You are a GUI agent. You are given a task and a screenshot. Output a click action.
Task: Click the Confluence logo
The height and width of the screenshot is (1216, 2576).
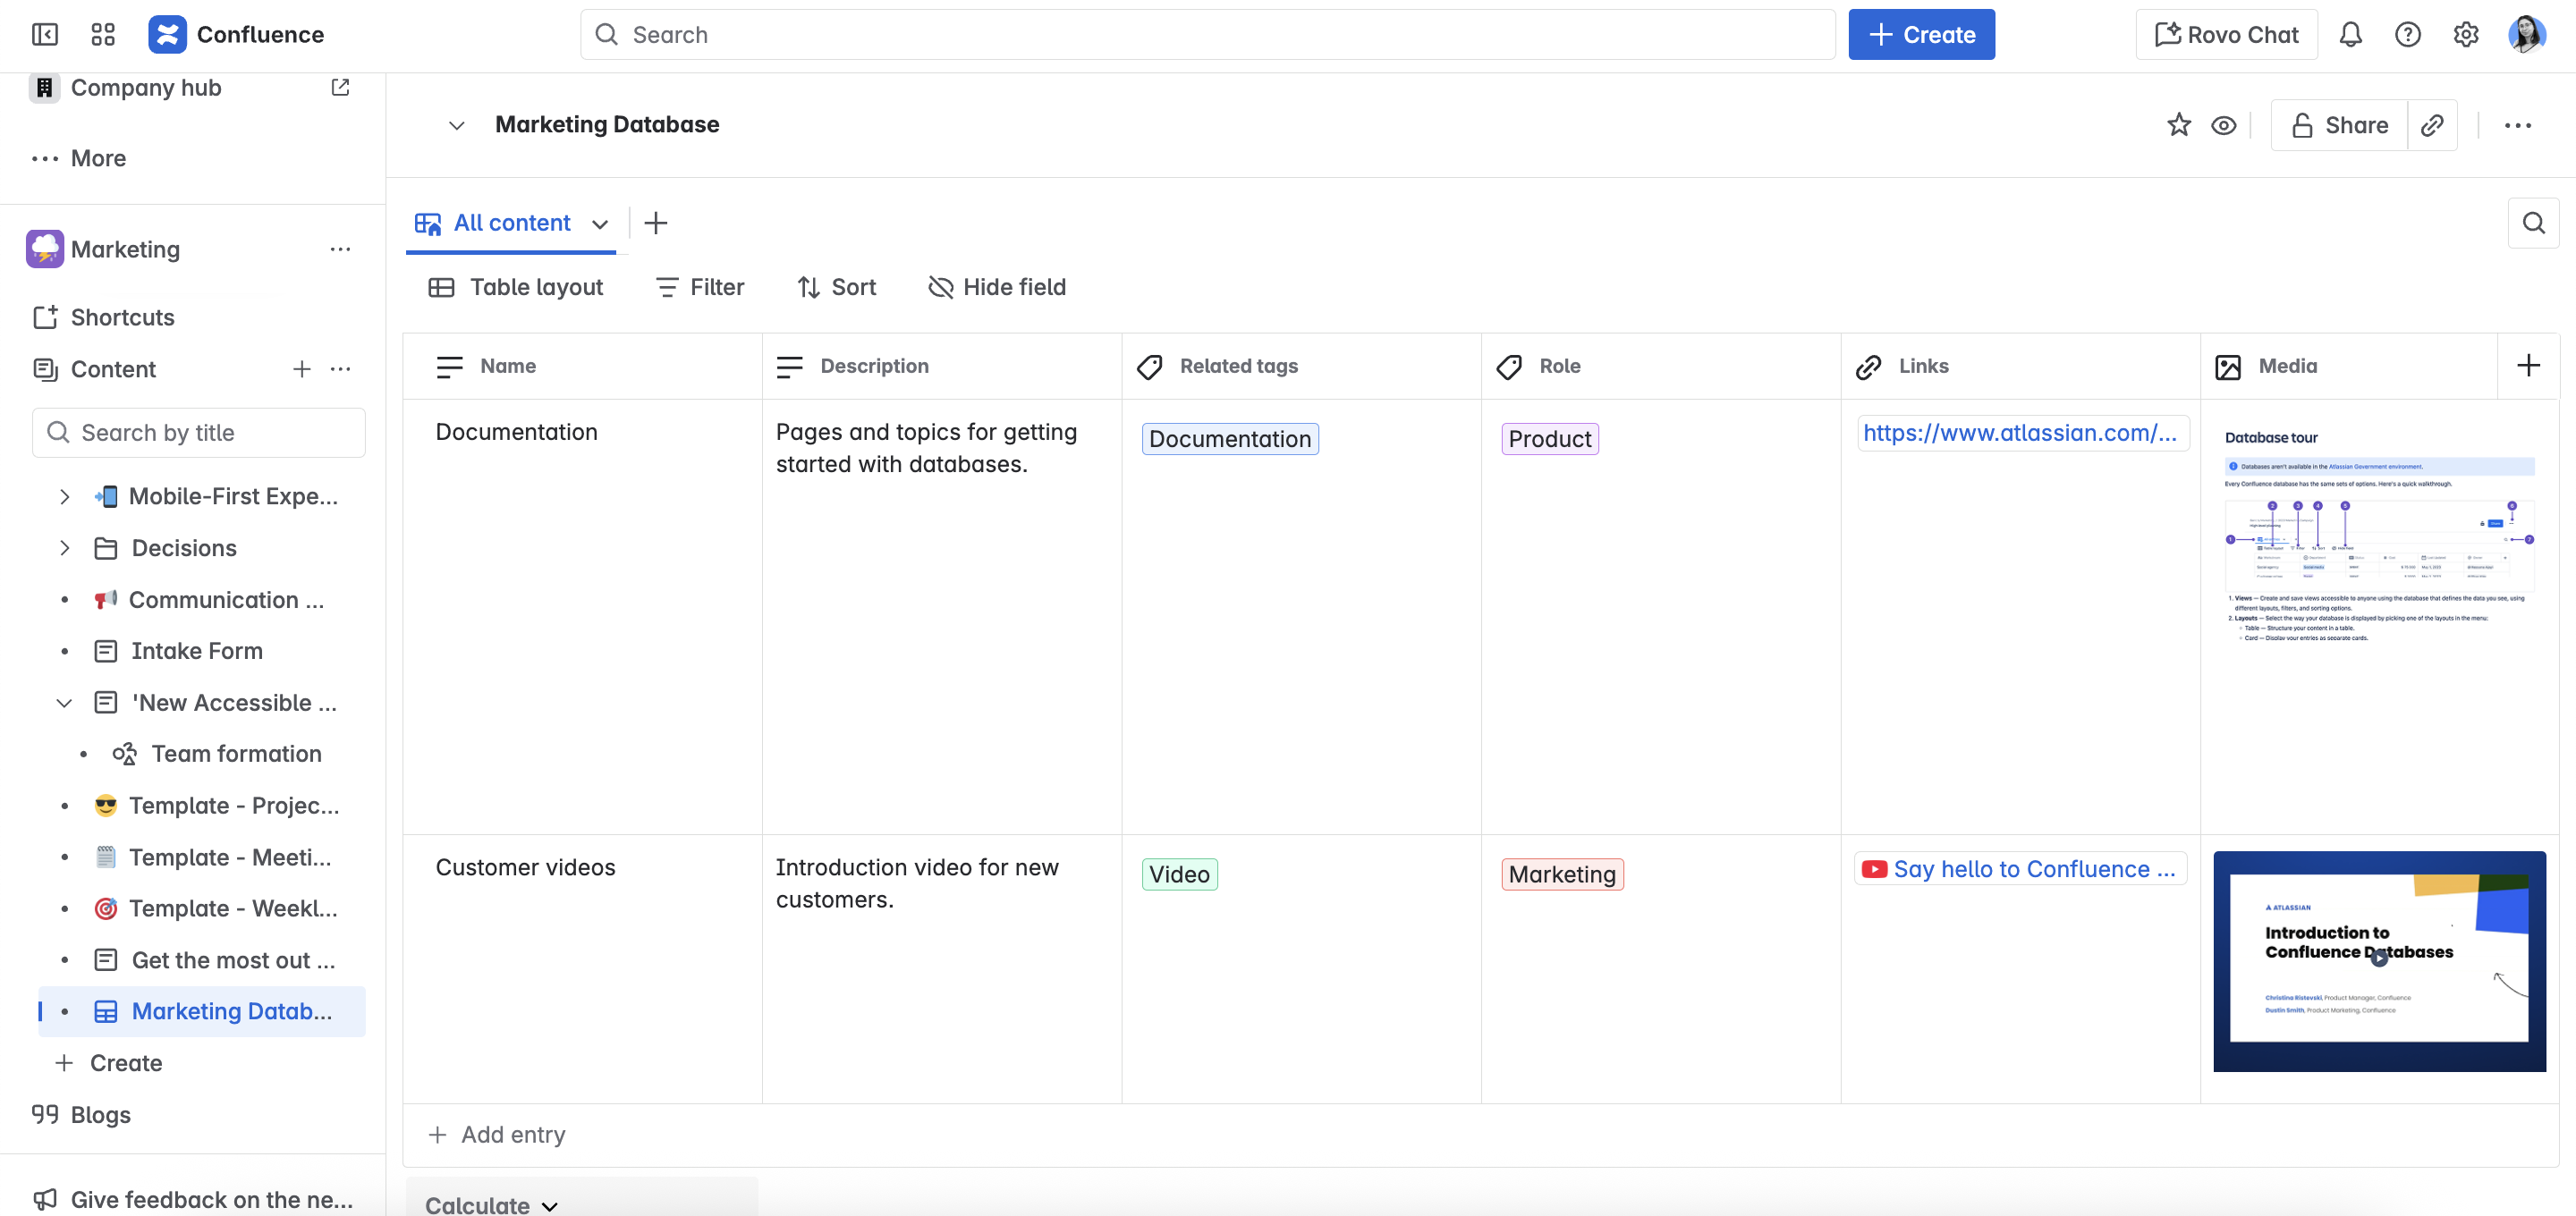[167, 35]
